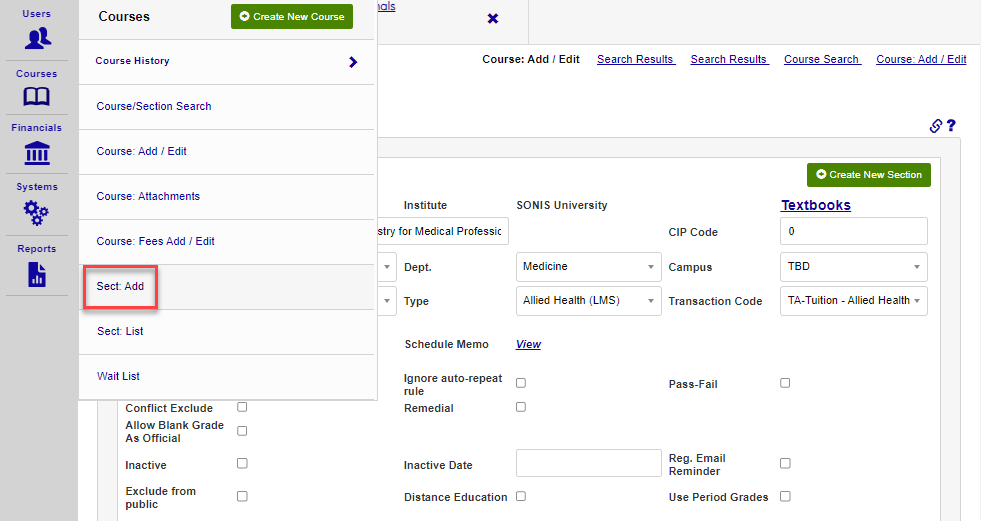Open the Dept. Medicine dropdown
981x521 pixels.
point(589,268)
